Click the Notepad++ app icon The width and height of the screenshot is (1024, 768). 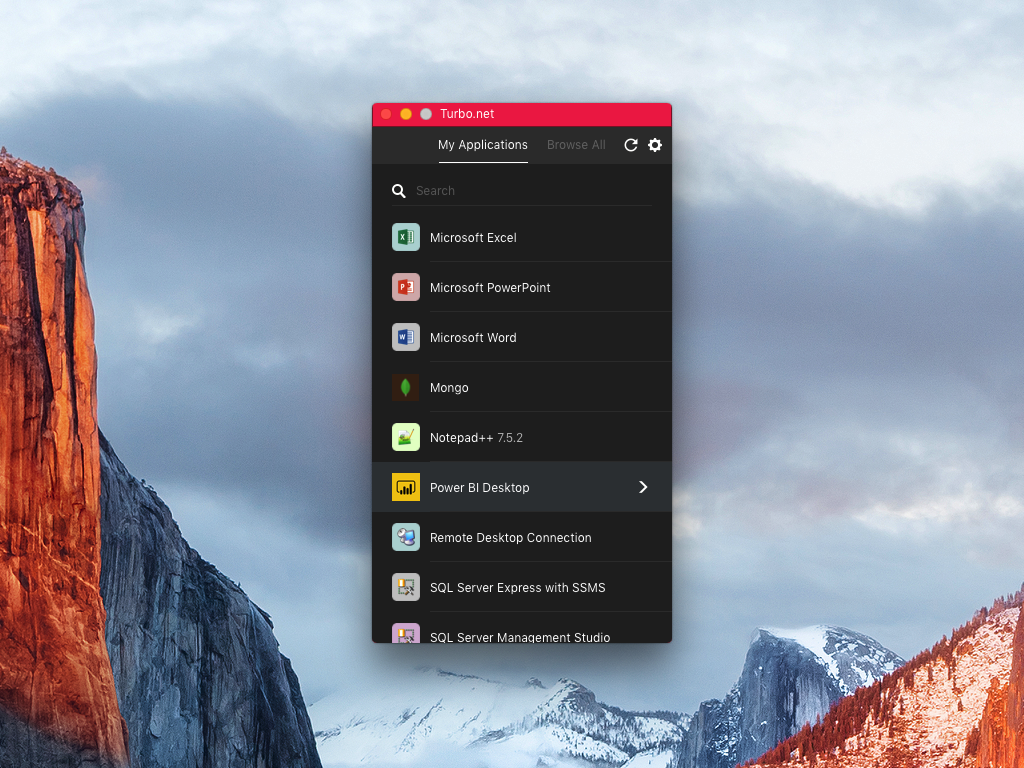[405, 437]
